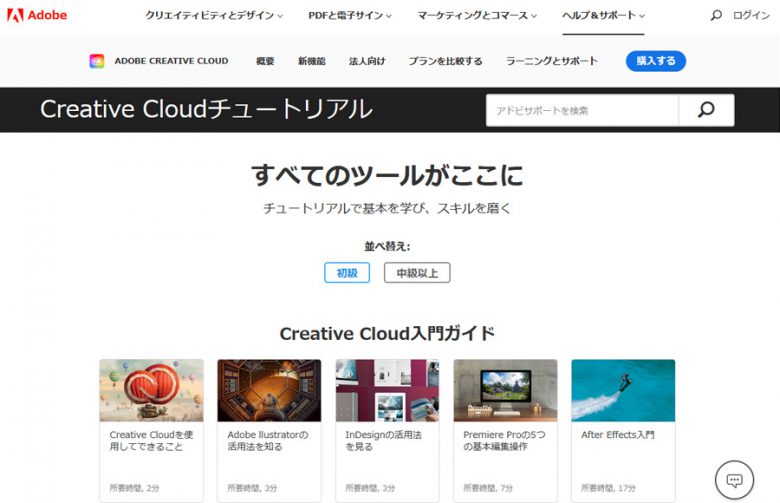Click 所要時間, 17分 text
780x503 pixels.
point(608,488)
